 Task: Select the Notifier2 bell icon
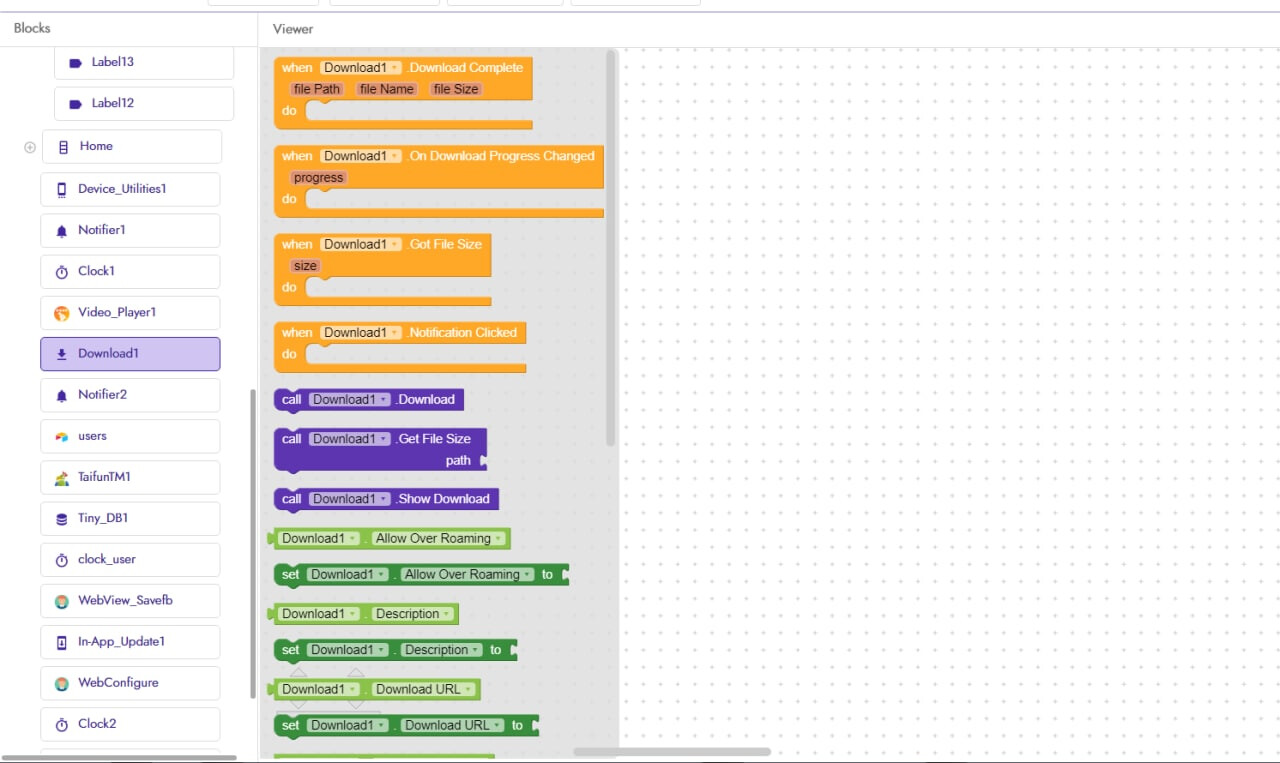tap(62, 395)
